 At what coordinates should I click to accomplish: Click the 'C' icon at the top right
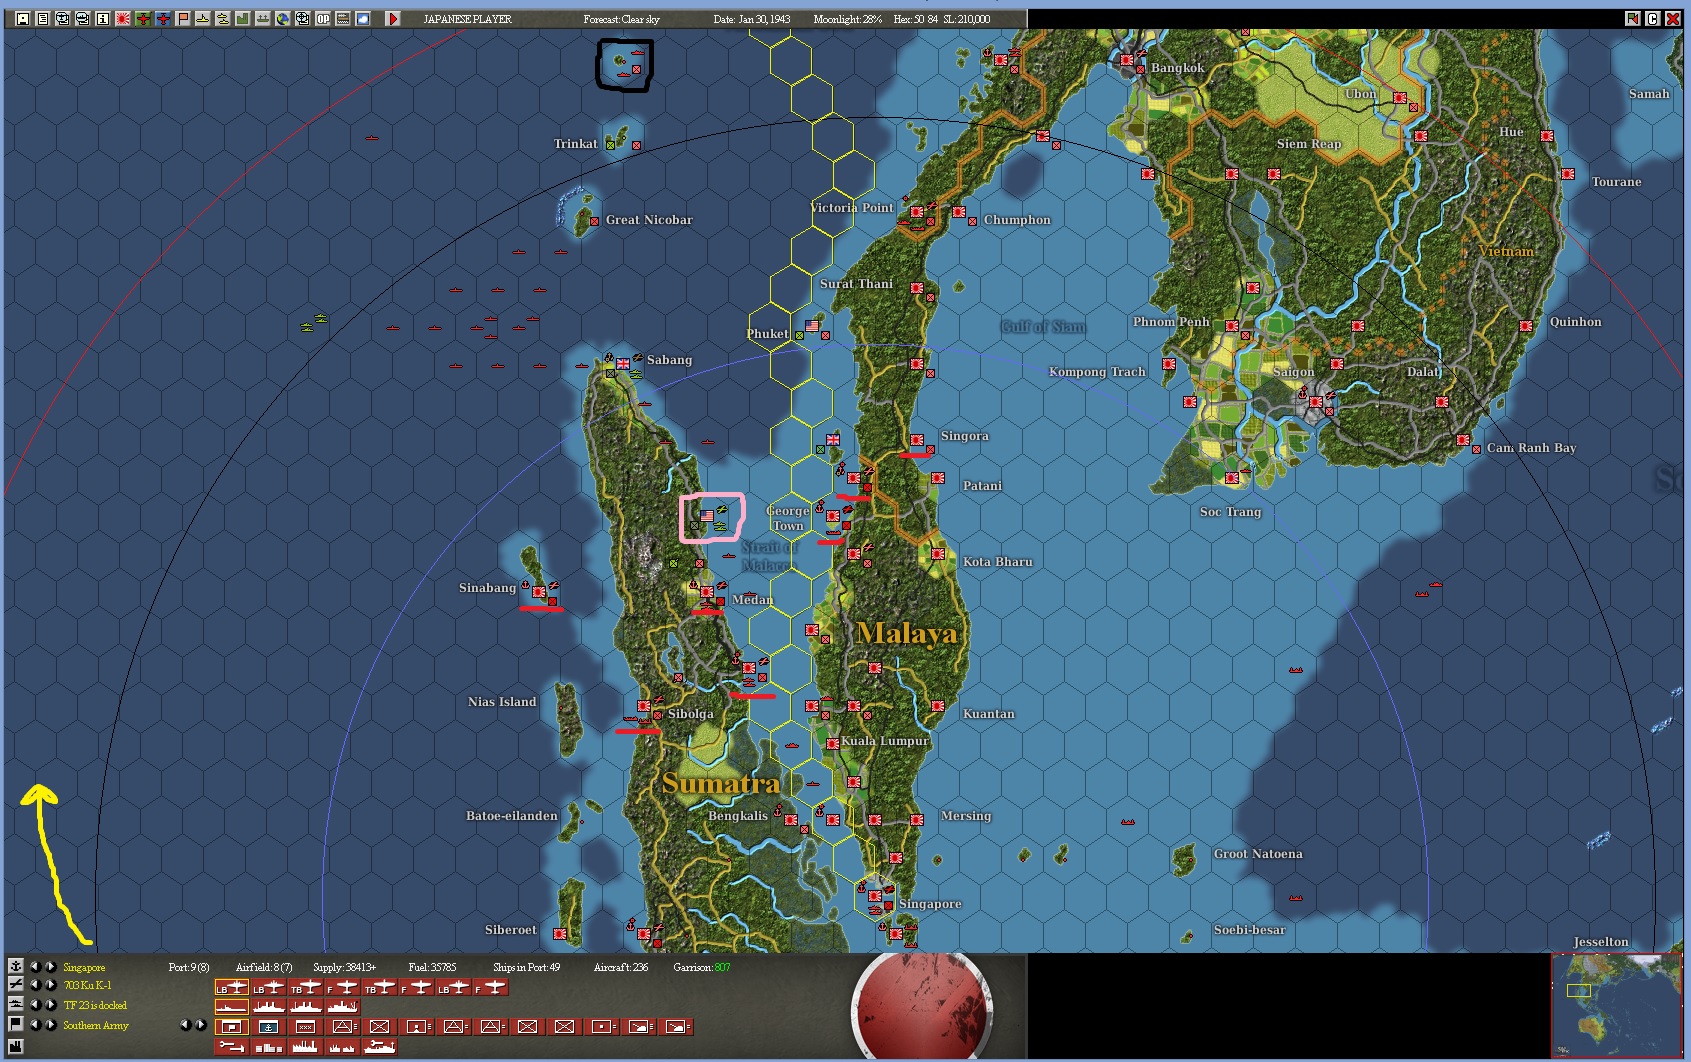tap(1653, 18)
